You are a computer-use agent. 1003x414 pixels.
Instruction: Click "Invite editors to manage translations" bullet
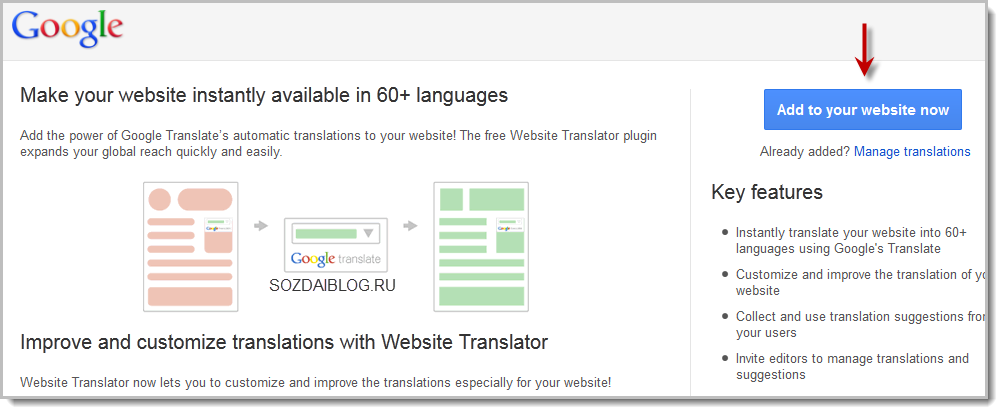[x=853, y=366]
